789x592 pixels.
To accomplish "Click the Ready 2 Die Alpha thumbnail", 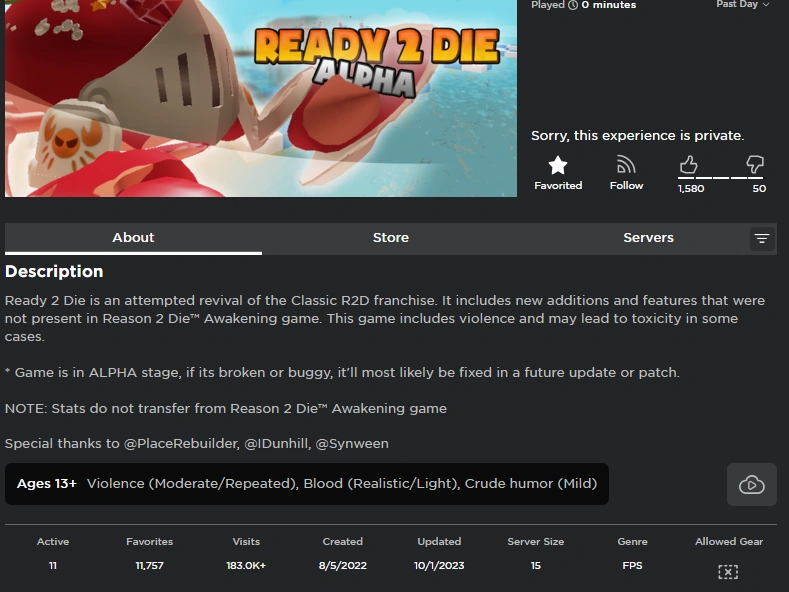I will [261, 98].
